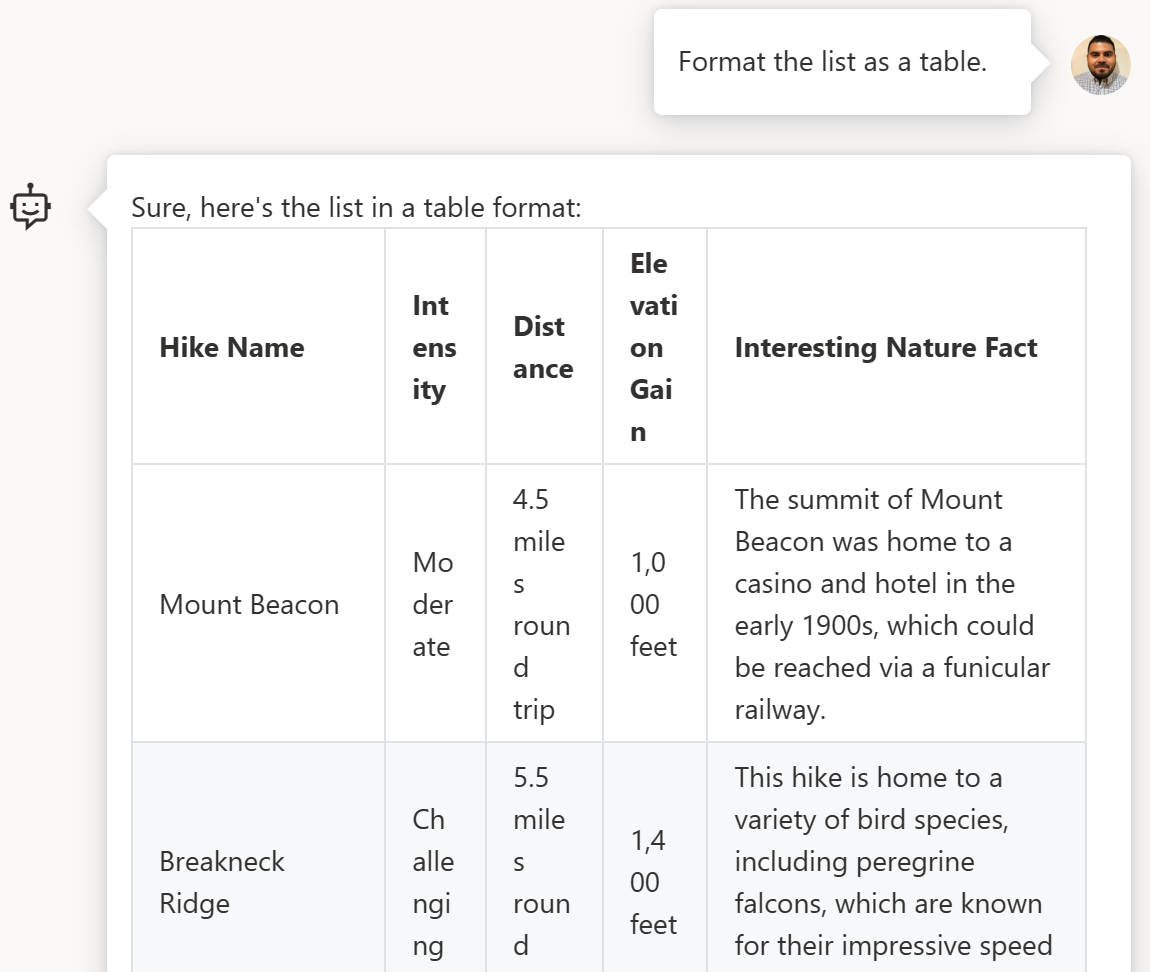Click the Moderate intensity cell
This screenshot has width=1150, height=972.
coord(433,605)
